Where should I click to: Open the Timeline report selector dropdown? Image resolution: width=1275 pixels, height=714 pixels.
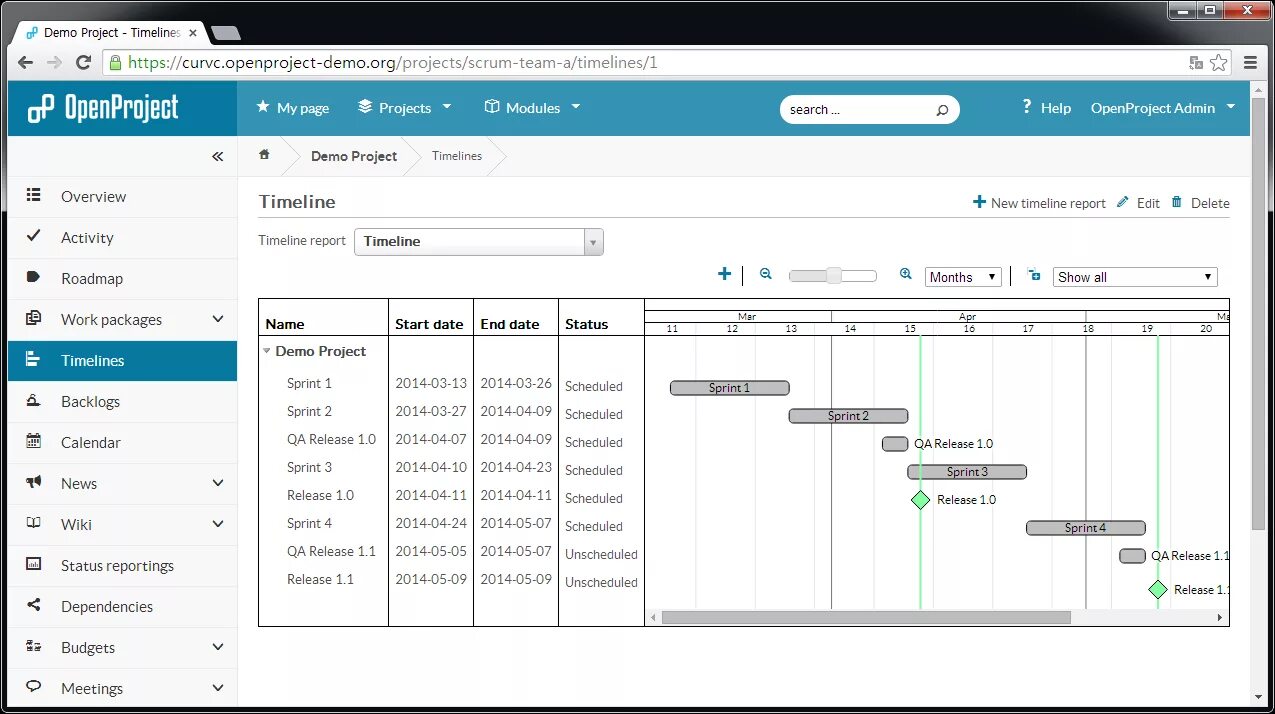point(479,241)
